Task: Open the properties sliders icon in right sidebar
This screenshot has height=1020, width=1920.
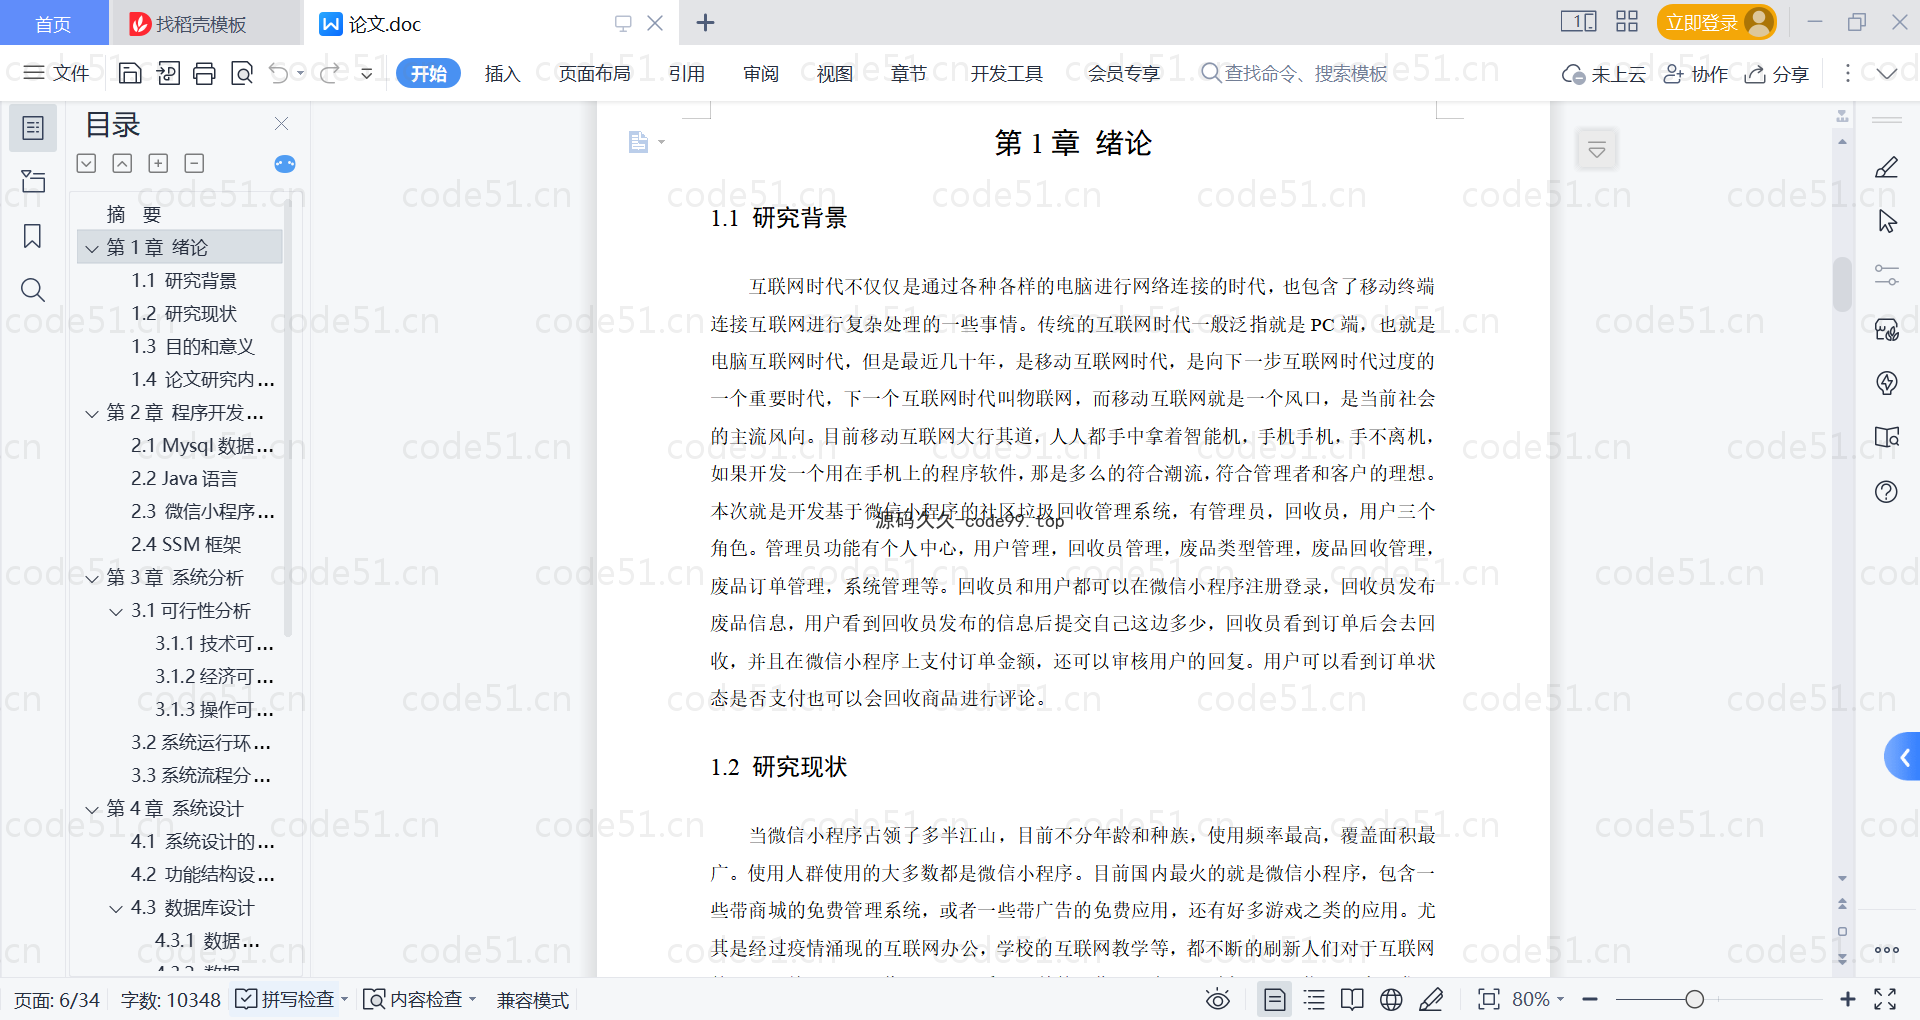Action: (1886, 275)
